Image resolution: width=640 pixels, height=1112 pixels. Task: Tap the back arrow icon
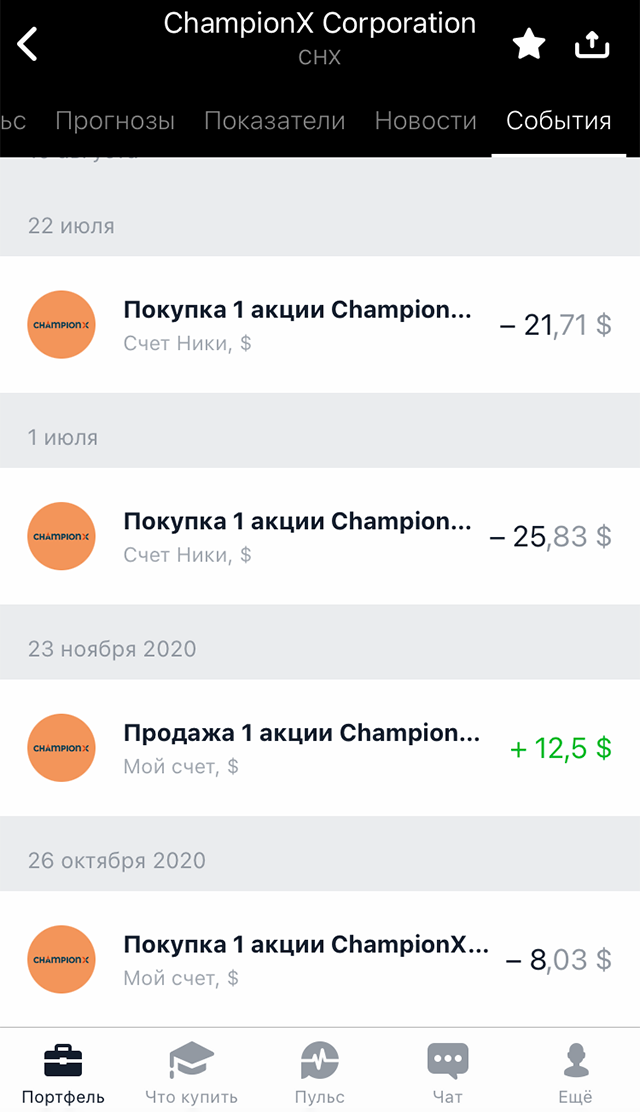click(28, 44)
